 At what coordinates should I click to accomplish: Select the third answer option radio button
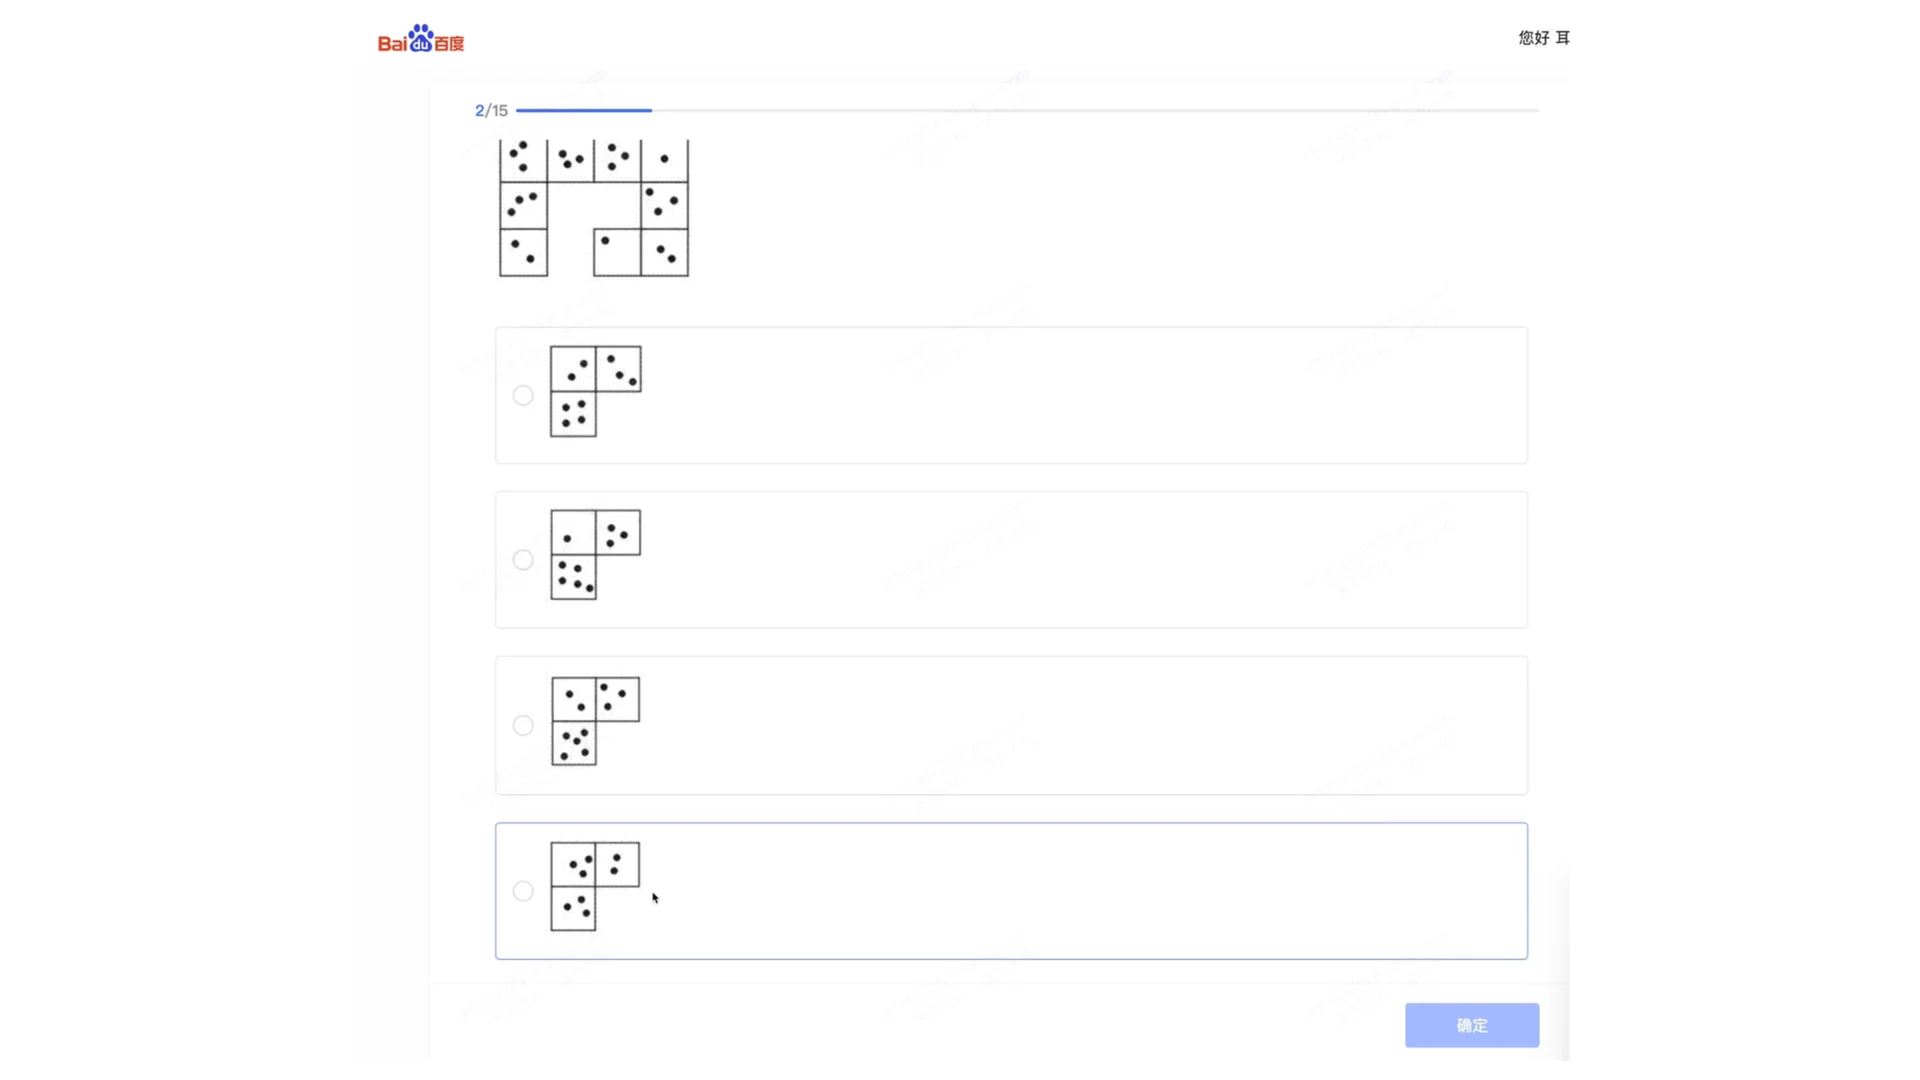click(523, 725)
